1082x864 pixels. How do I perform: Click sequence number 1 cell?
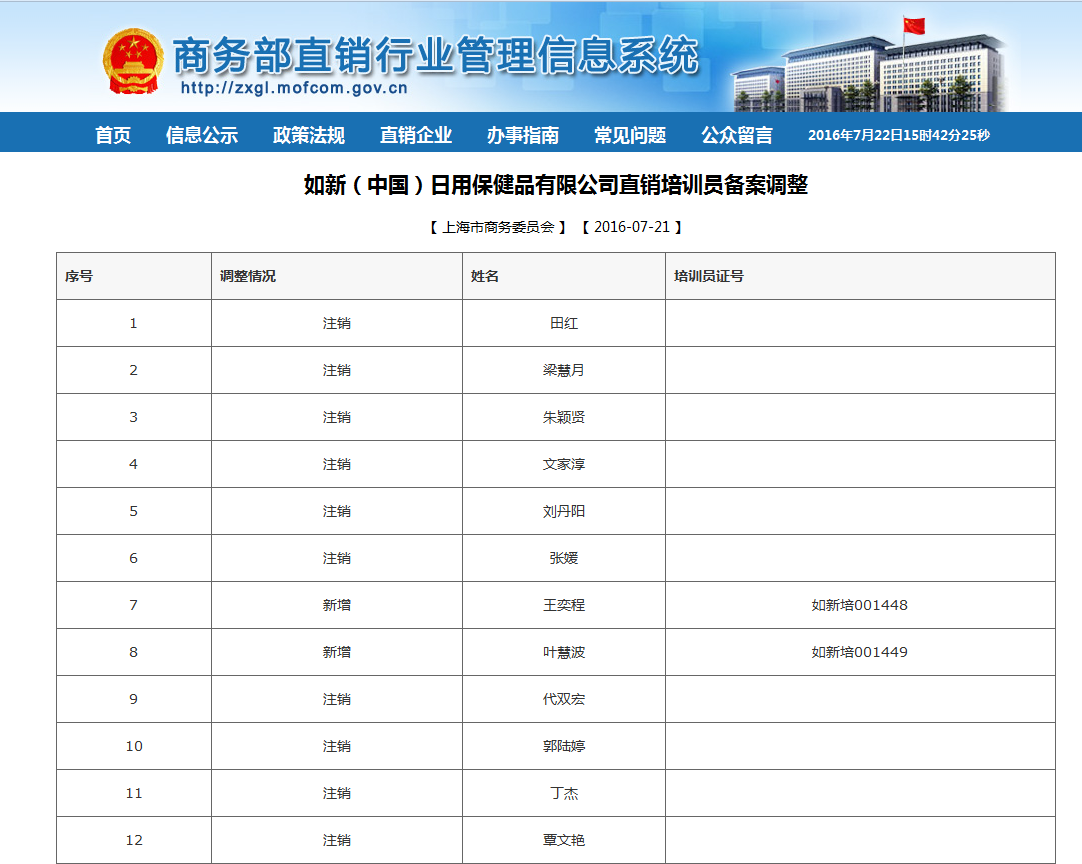[134, 323]
